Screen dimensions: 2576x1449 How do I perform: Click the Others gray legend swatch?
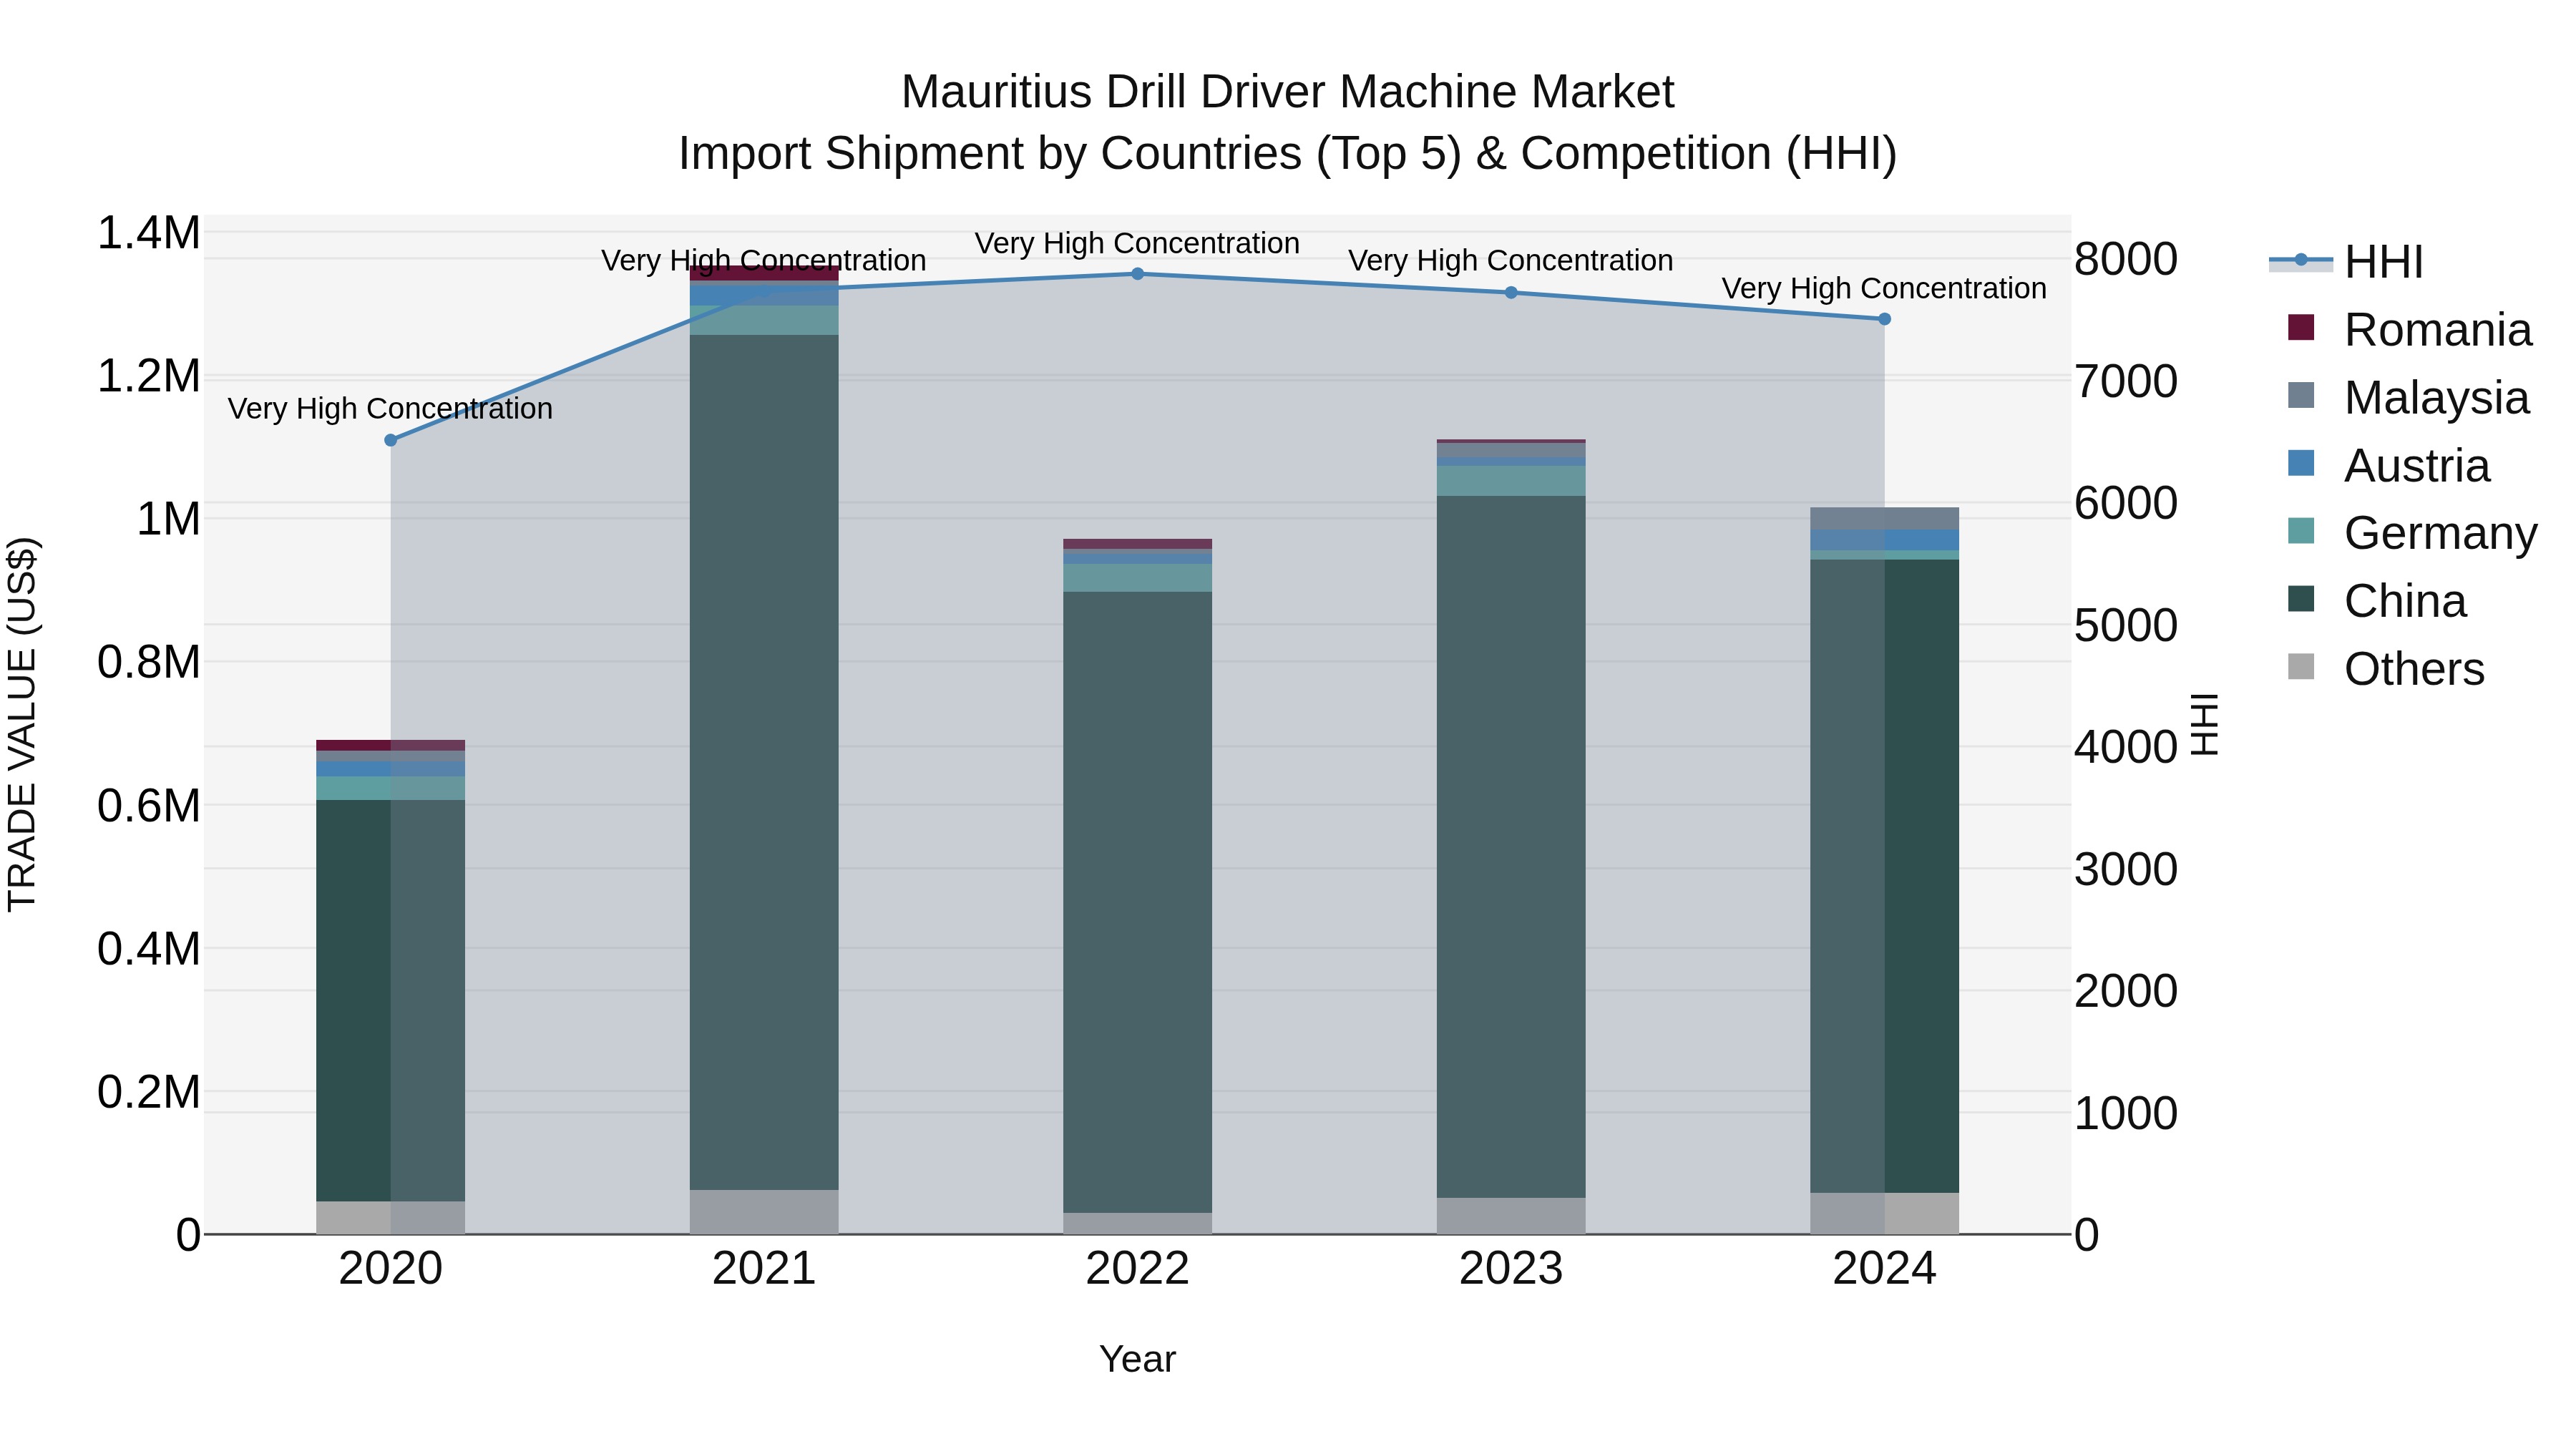2301,667
